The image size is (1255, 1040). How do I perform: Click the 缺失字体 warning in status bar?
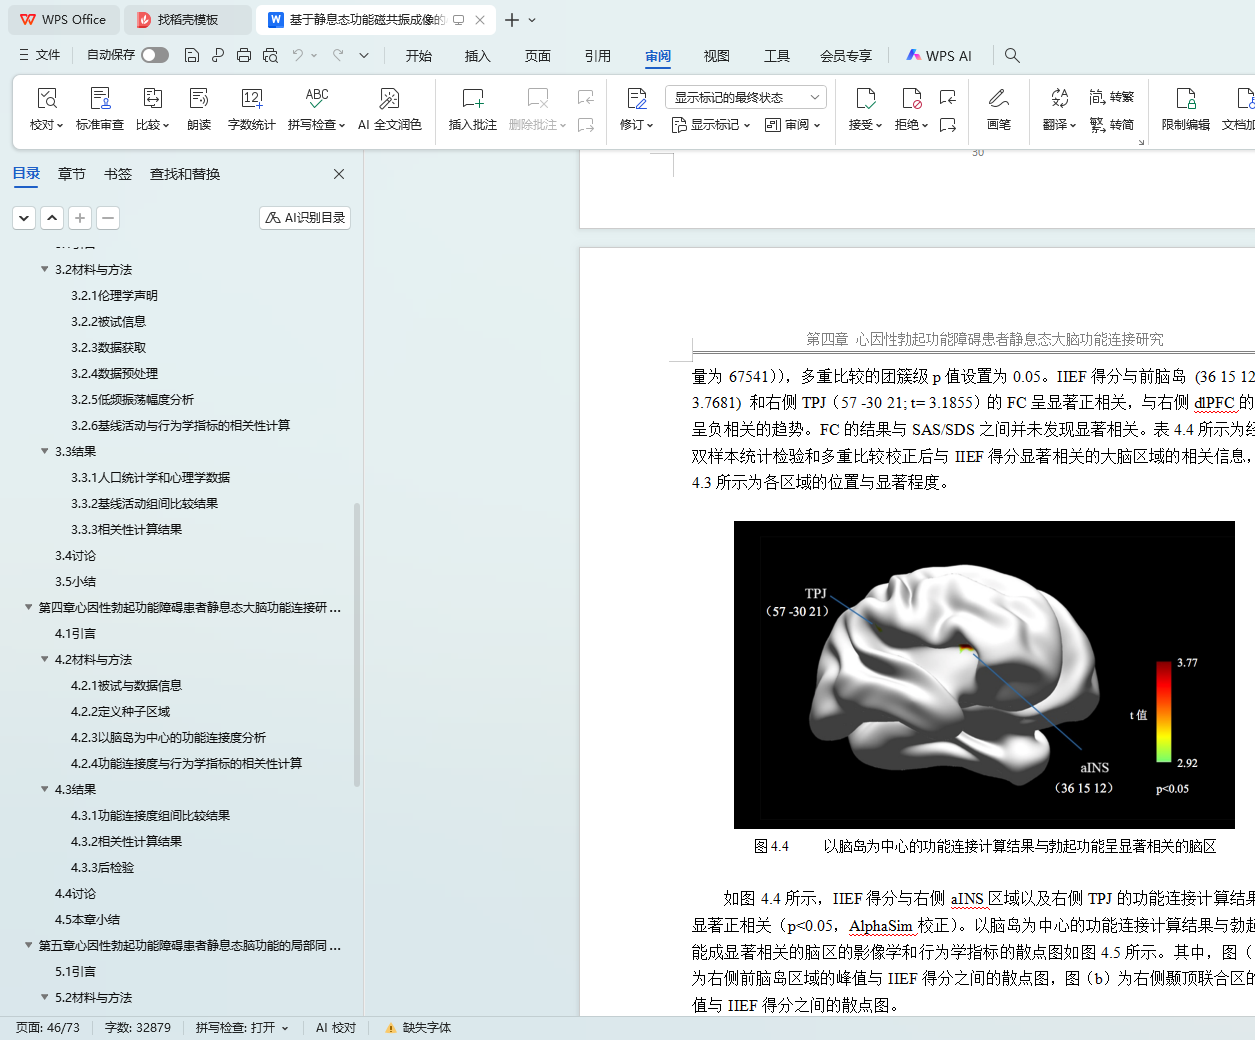[418, 1027]
